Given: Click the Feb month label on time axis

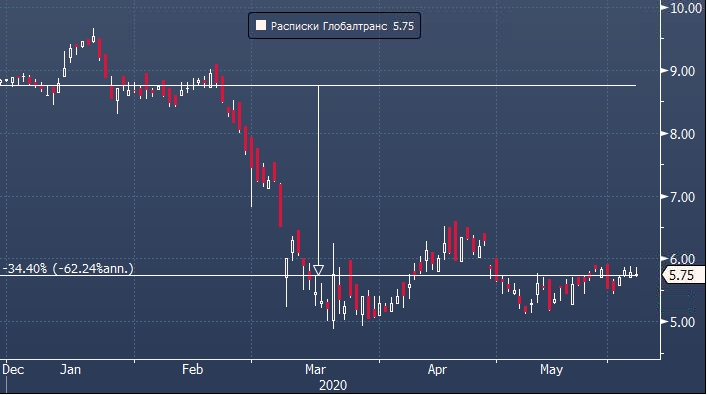Looking at the screenshot, I should click(x=193, y=370).
